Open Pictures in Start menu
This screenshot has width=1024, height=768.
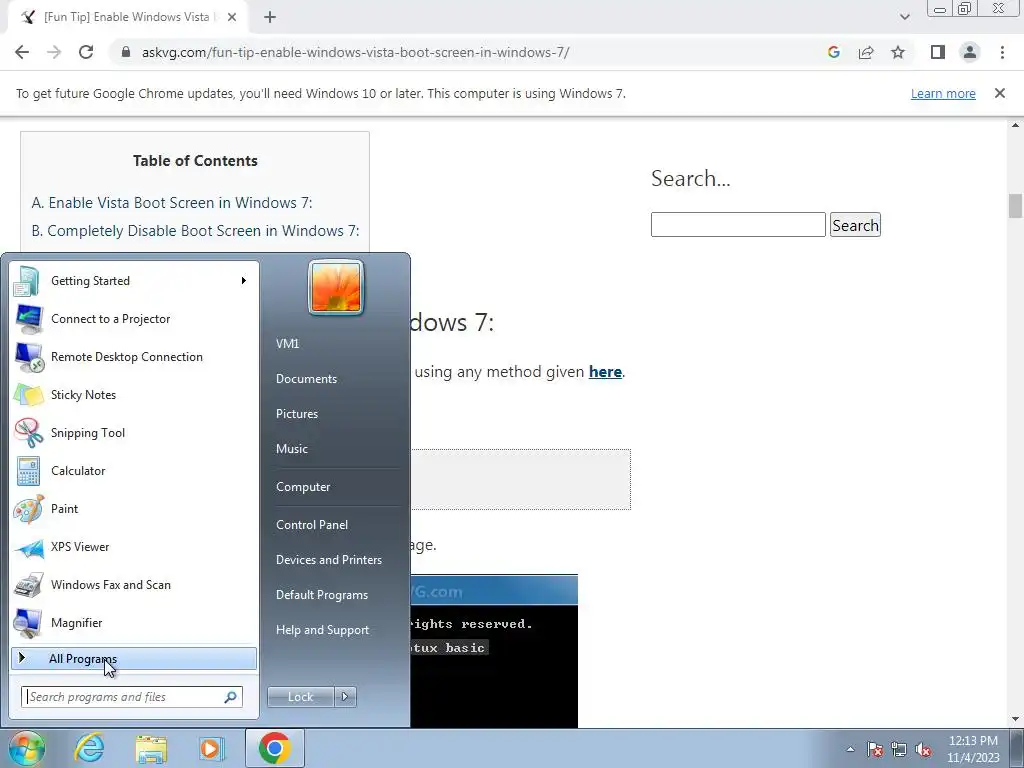tap(297, 414)
